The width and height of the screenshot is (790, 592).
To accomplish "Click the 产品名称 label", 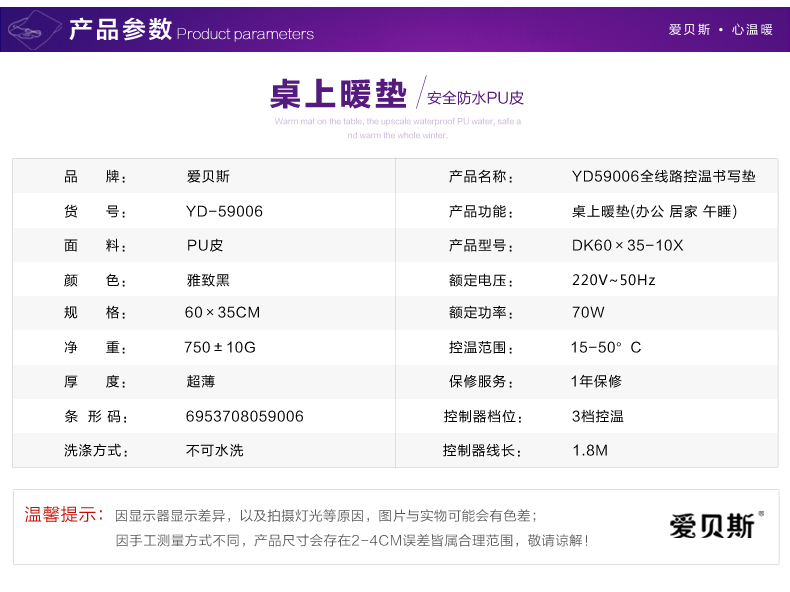I will click(x=481, y=176).
